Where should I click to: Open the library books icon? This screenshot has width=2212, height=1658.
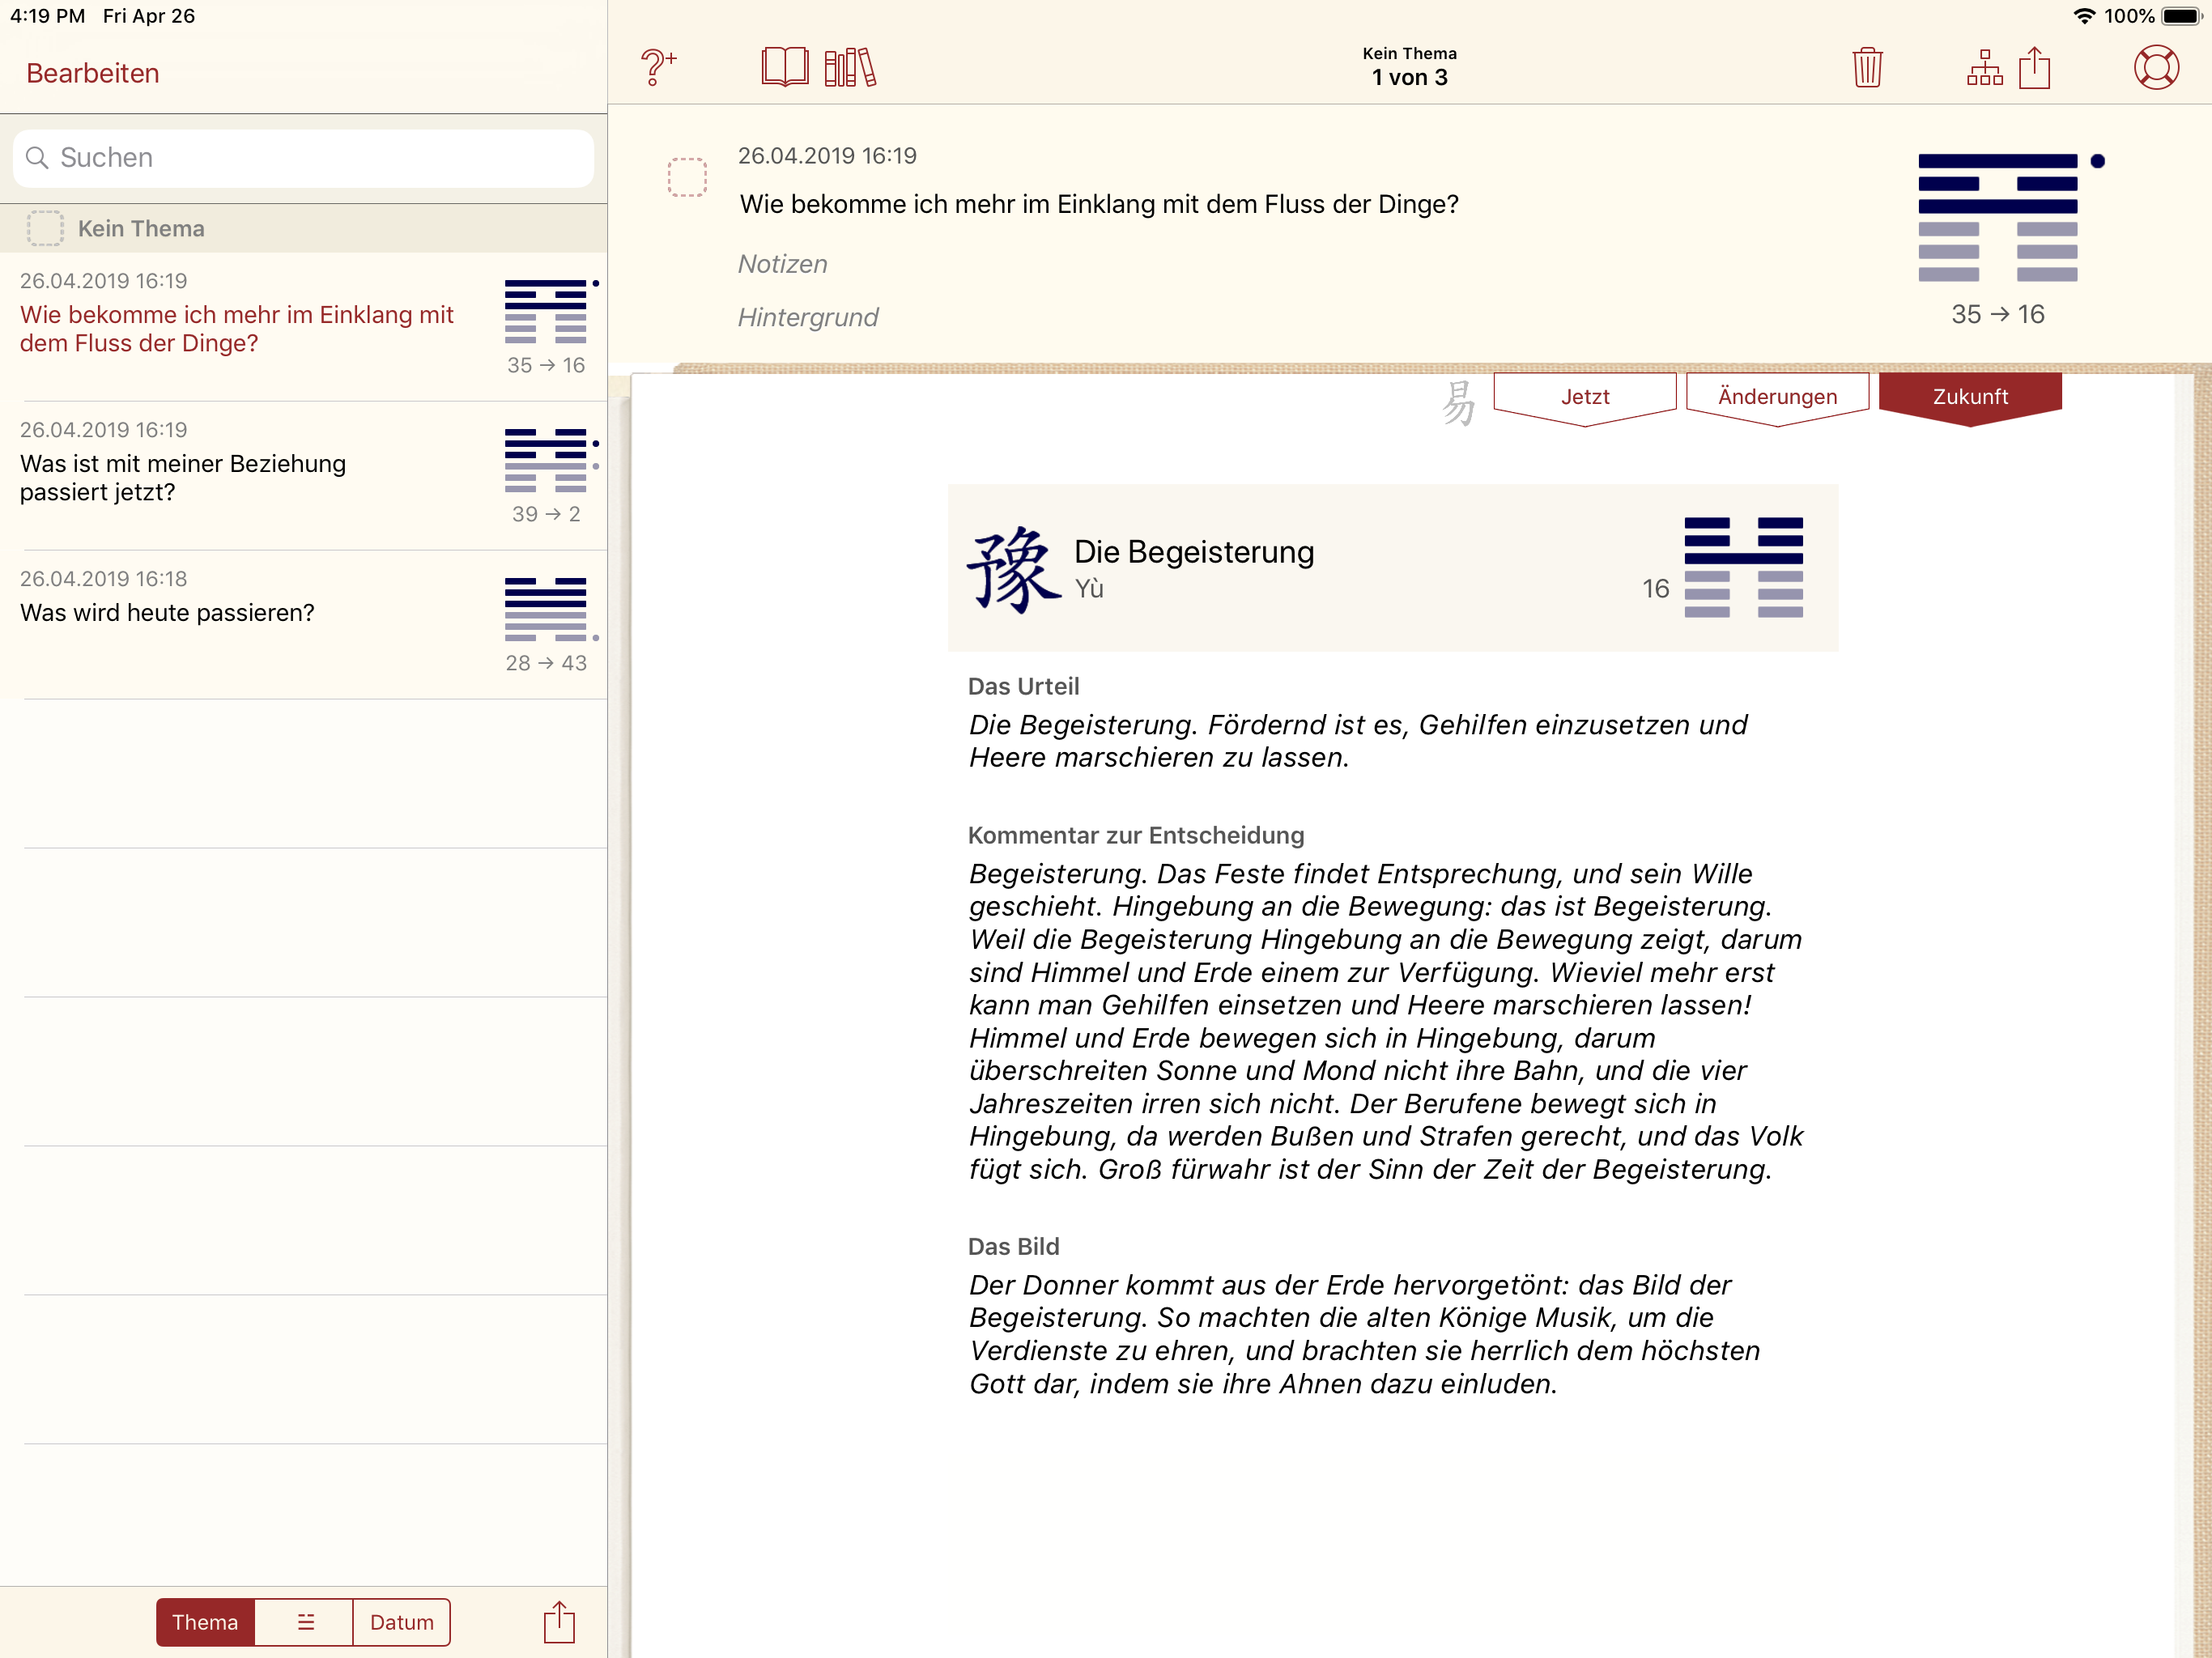click(850, 68)
